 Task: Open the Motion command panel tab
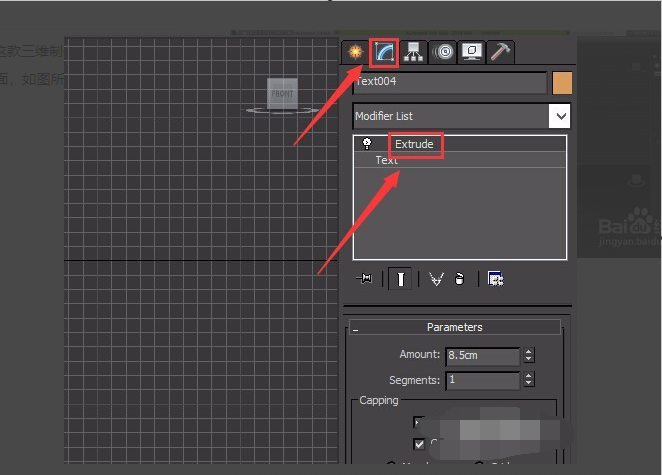tap(443, 52)
